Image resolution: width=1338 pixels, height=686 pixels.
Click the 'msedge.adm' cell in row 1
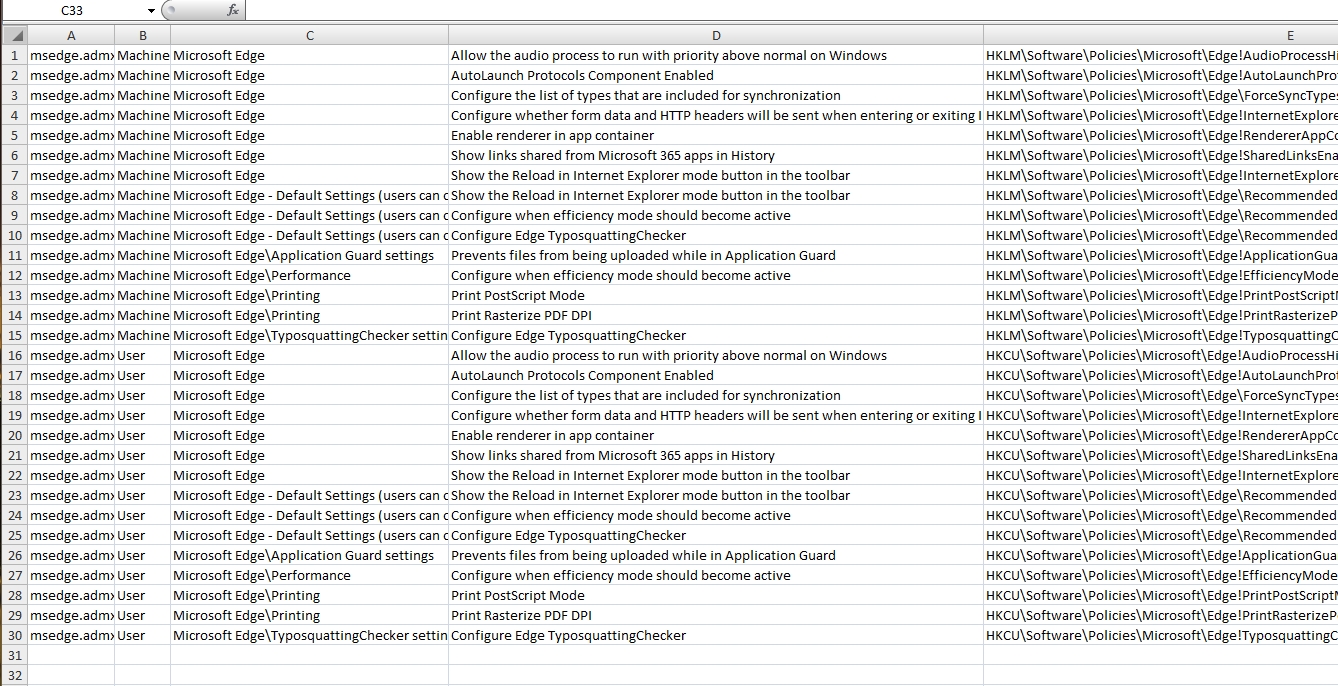tap(71, 55)
